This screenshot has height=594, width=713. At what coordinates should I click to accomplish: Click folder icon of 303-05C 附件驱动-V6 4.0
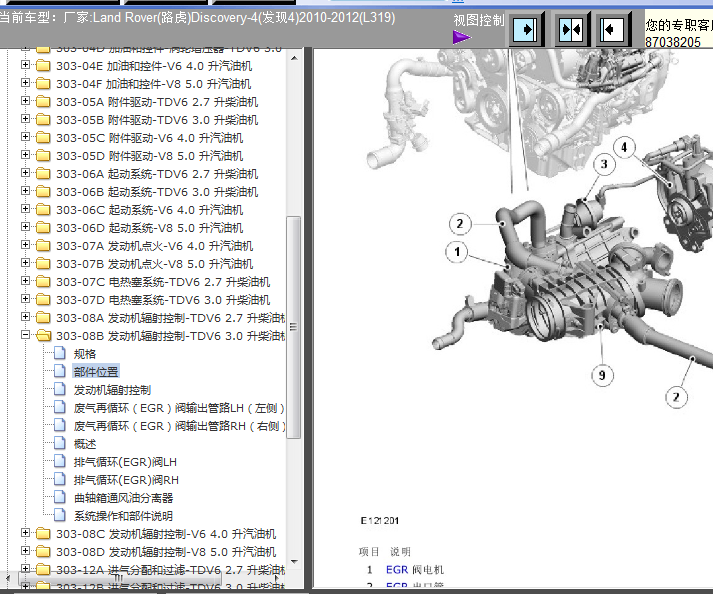click(43, 138)
